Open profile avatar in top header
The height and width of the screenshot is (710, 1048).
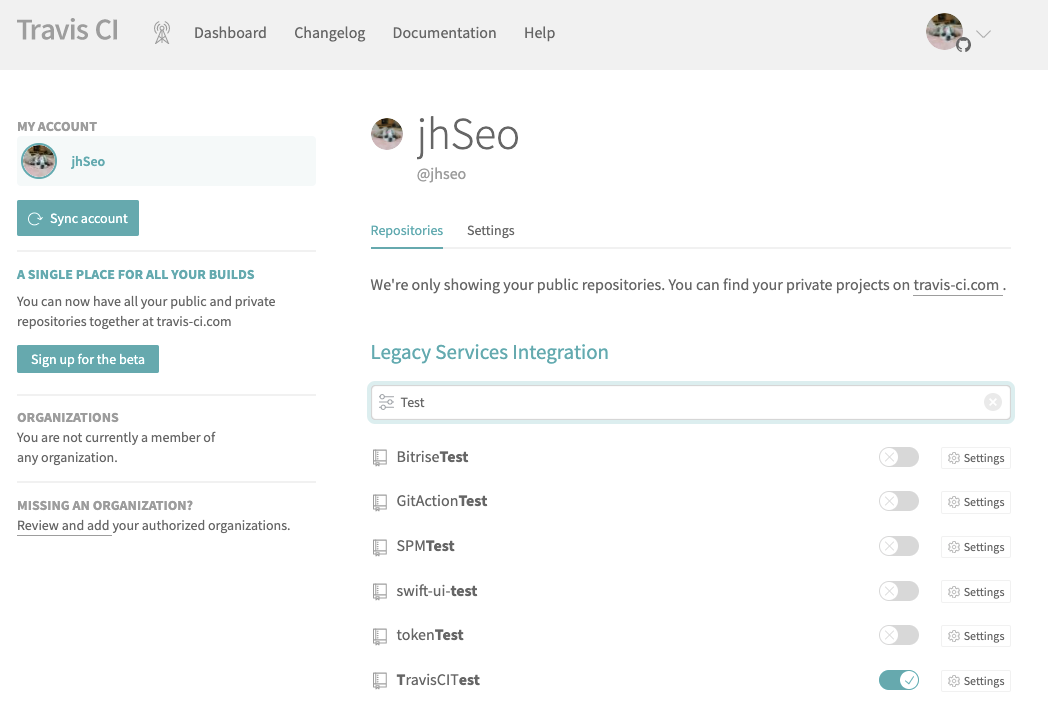944,31
